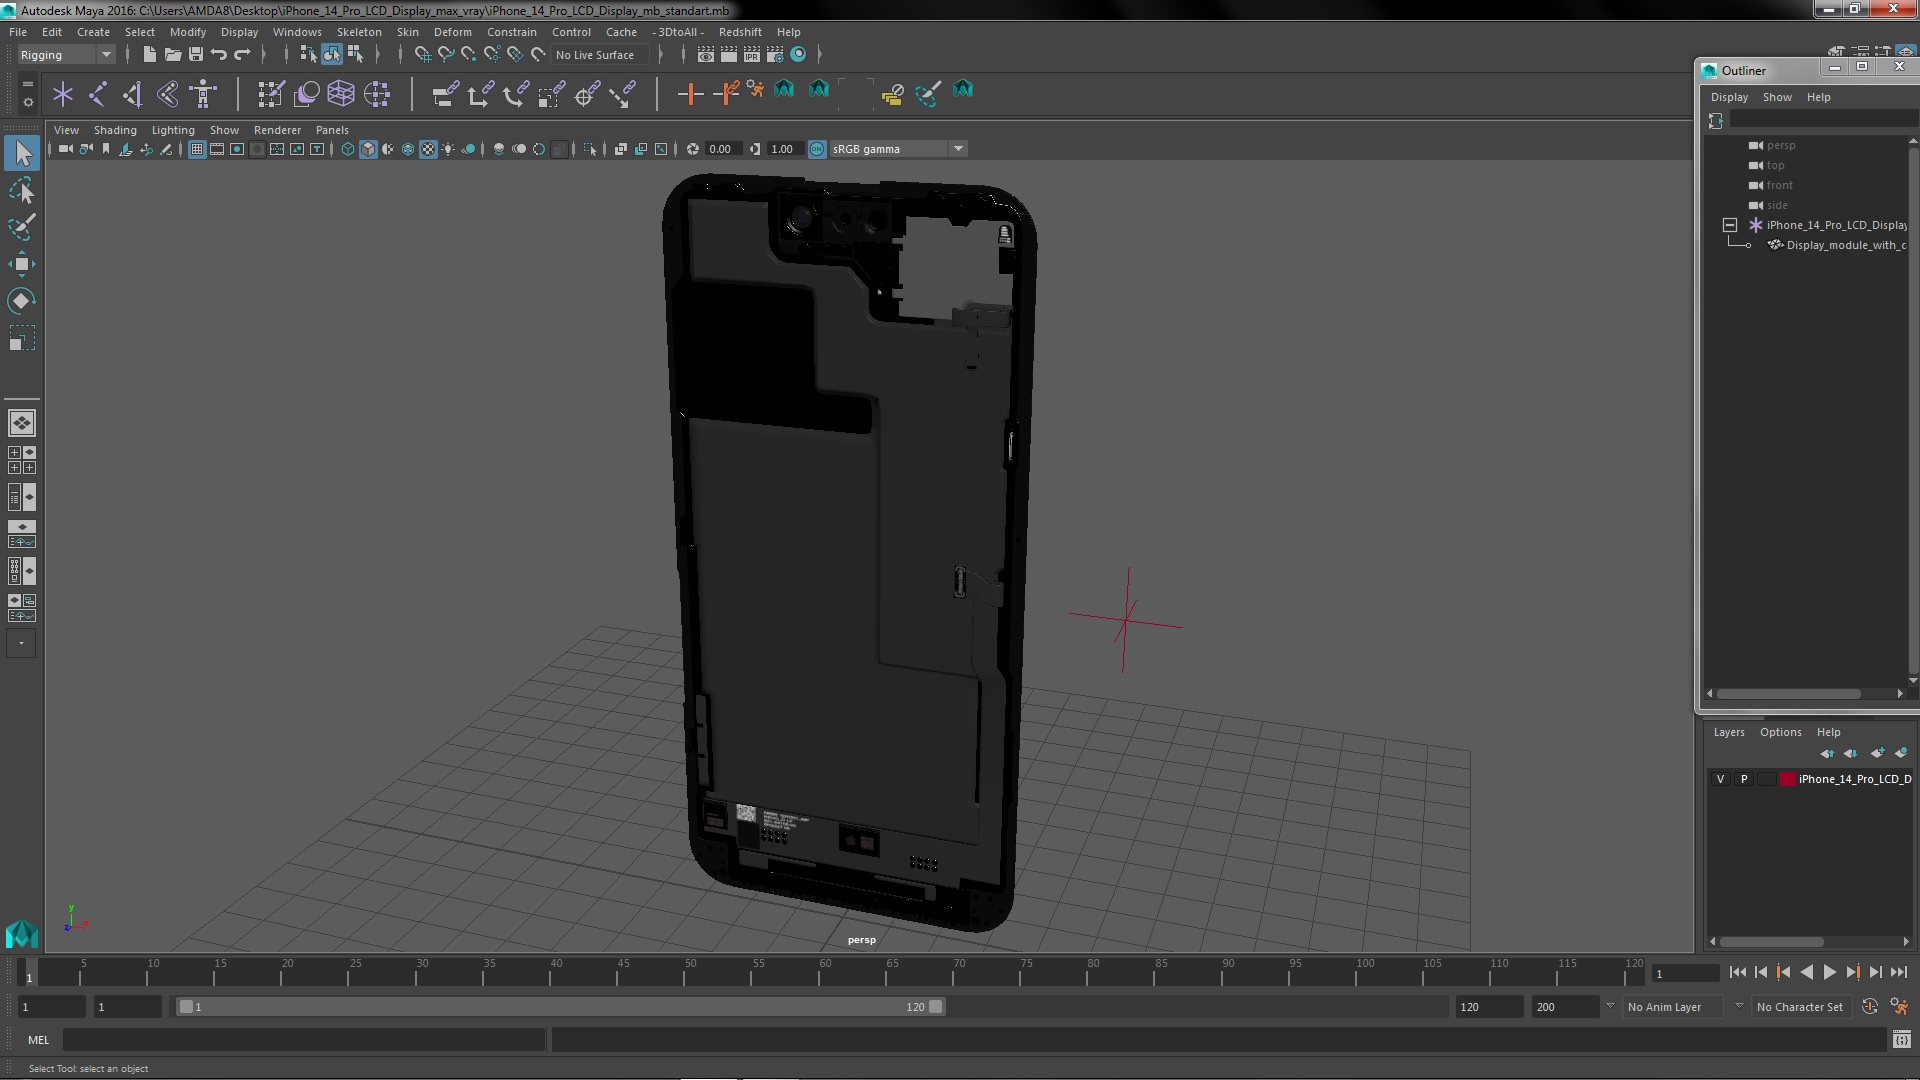The width and height of the screenshot is (1920, 1080).
Task: Open the layer editor Options menu
Action: pyautogui.click(x=1780, y=732)
